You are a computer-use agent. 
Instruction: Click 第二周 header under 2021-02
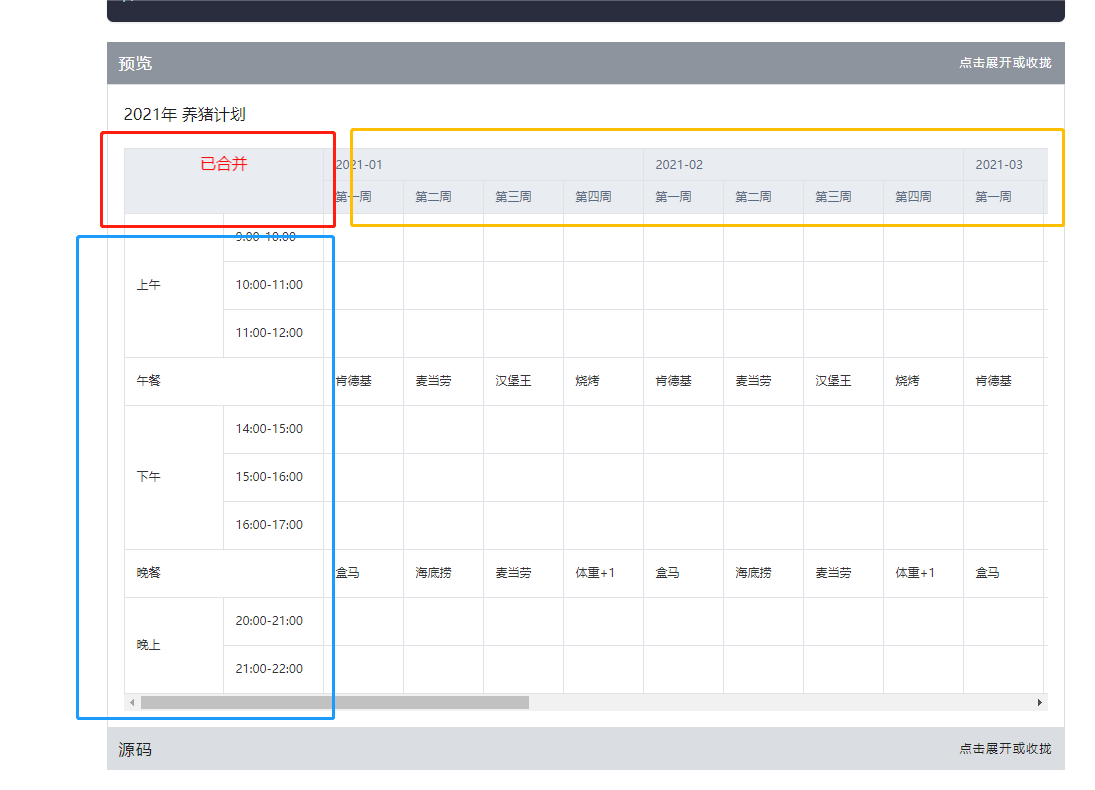(x=763, y=197)
